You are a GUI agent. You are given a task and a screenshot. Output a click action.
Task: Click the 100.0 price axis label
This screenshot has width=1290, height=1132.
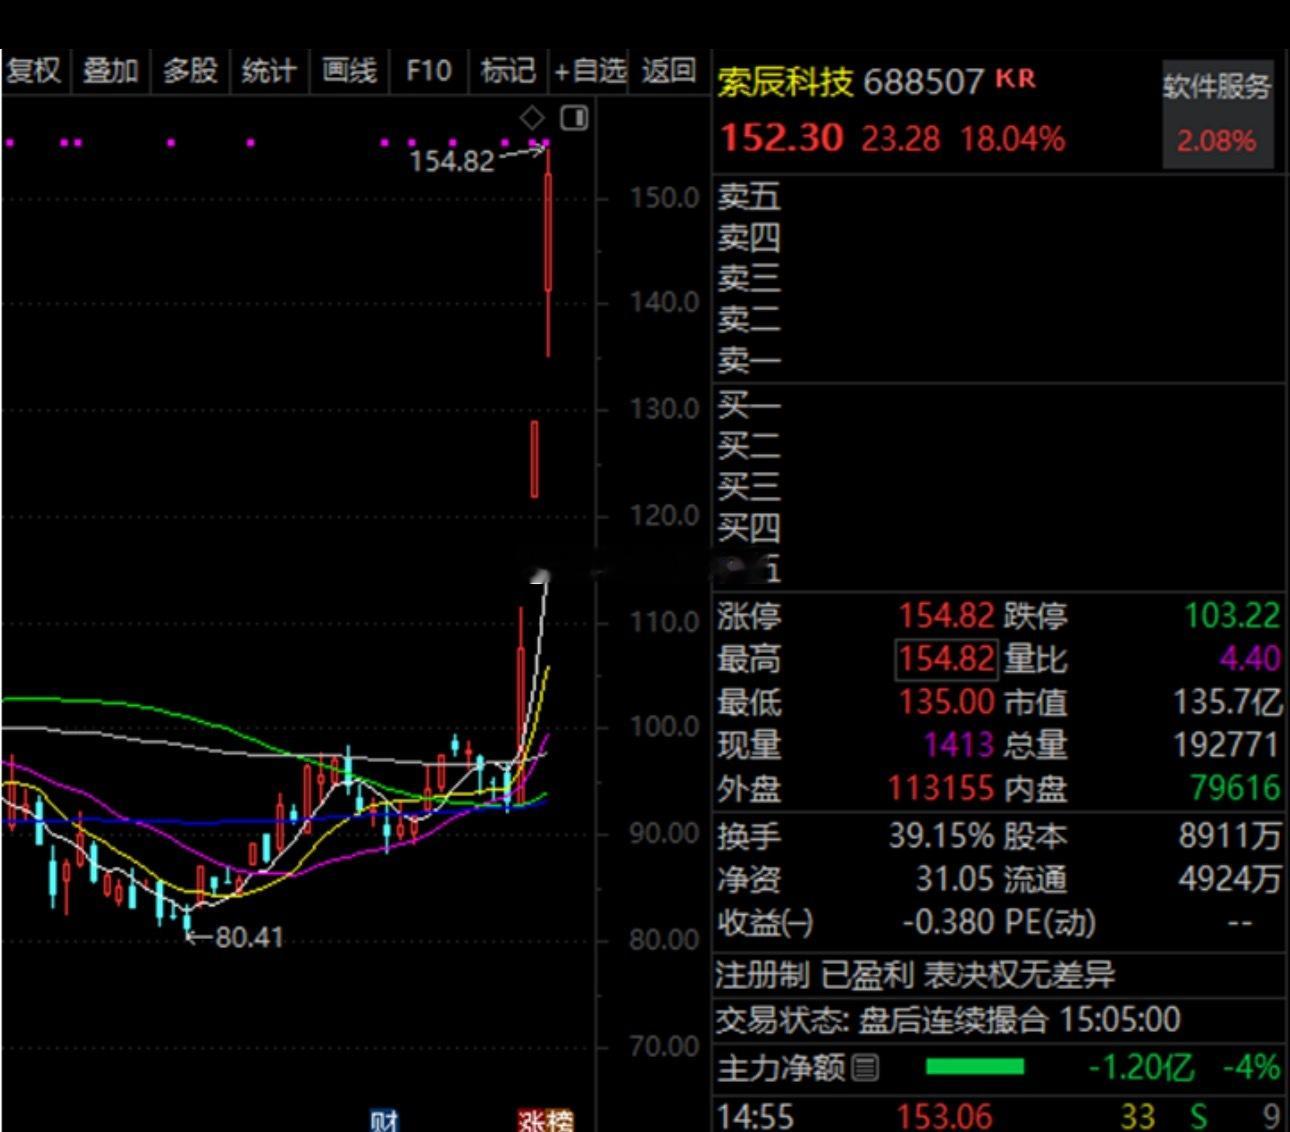(x=665, y=727)
